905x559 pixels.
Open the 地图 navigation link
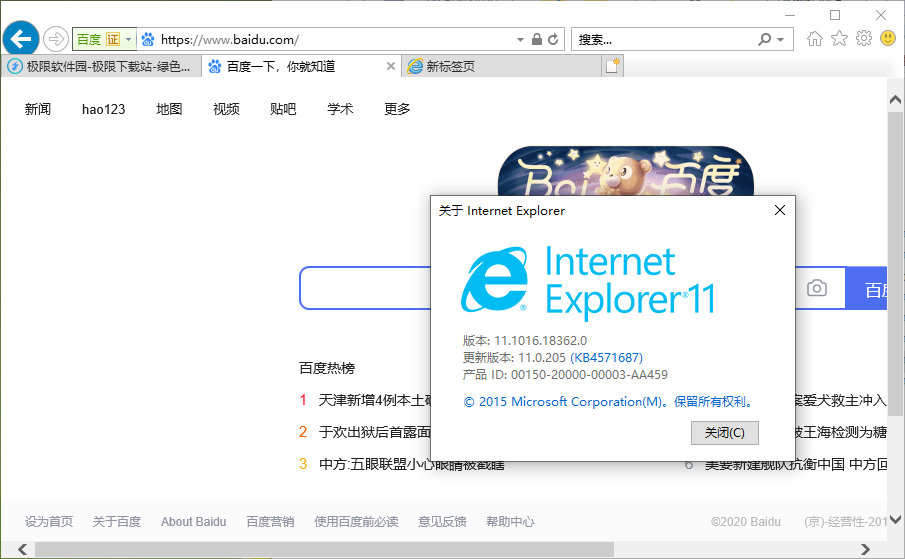[x=169, y=109]
